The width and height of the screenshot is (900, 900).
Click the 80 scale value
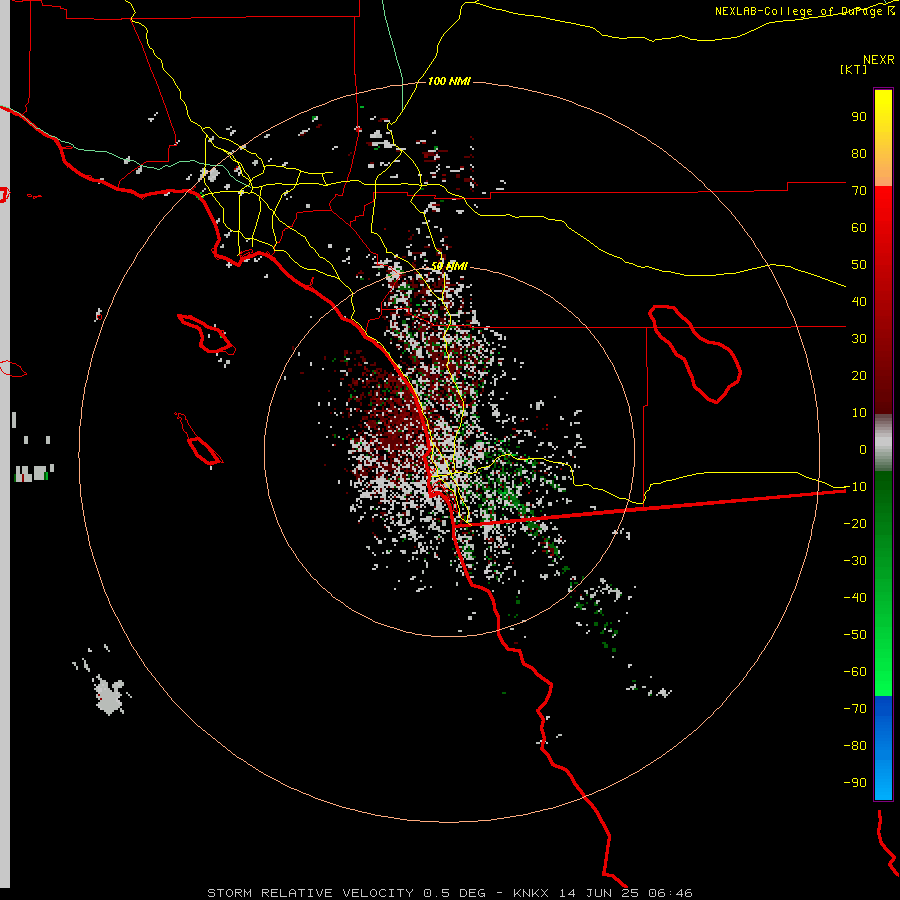(x=859, y=153)
